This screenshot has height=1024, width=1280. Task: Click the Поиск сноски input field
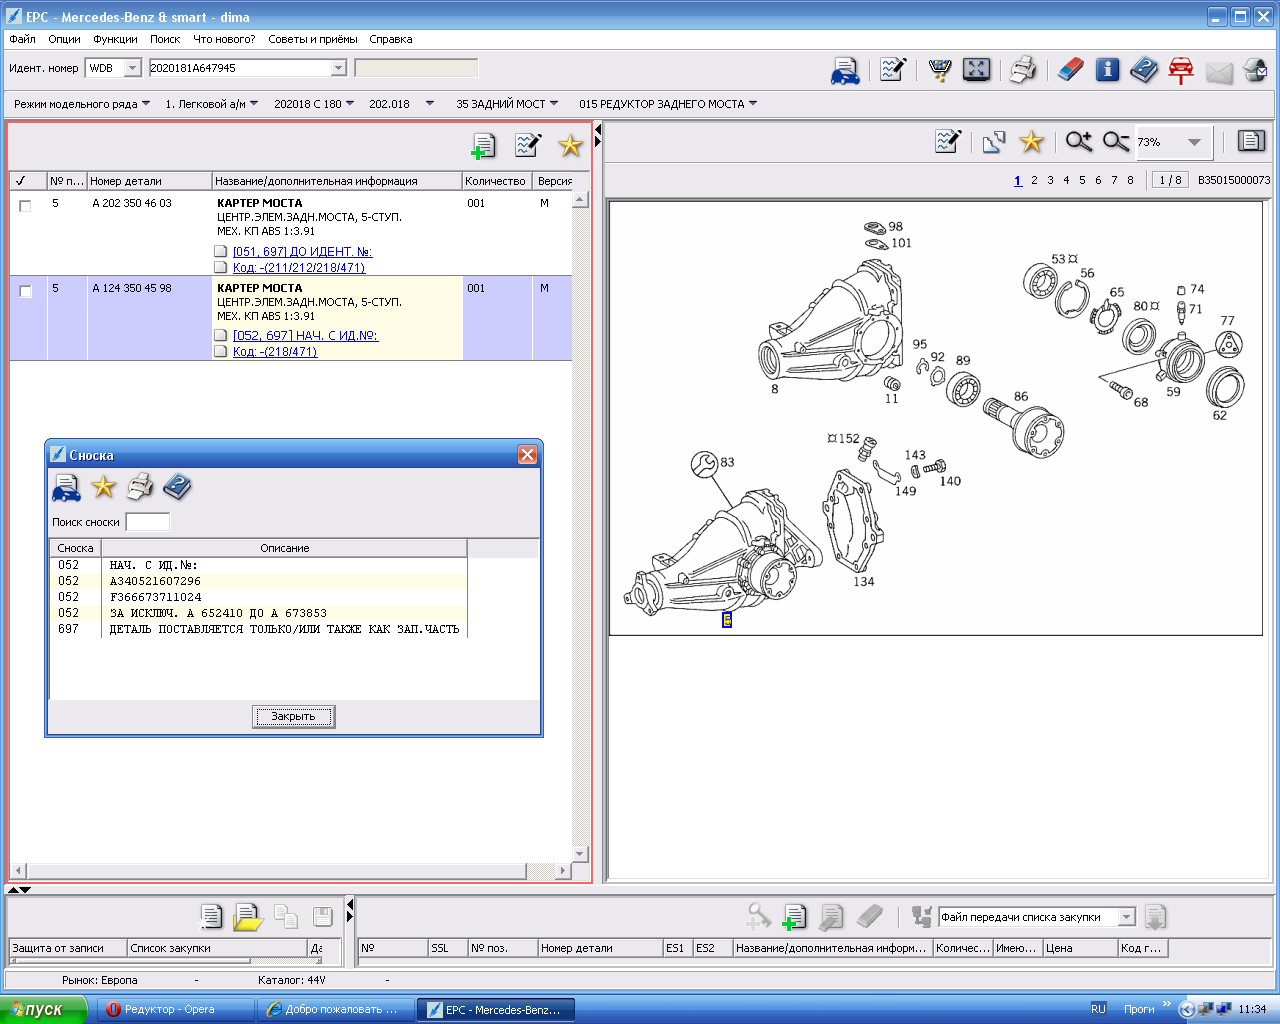pos(148,522)
